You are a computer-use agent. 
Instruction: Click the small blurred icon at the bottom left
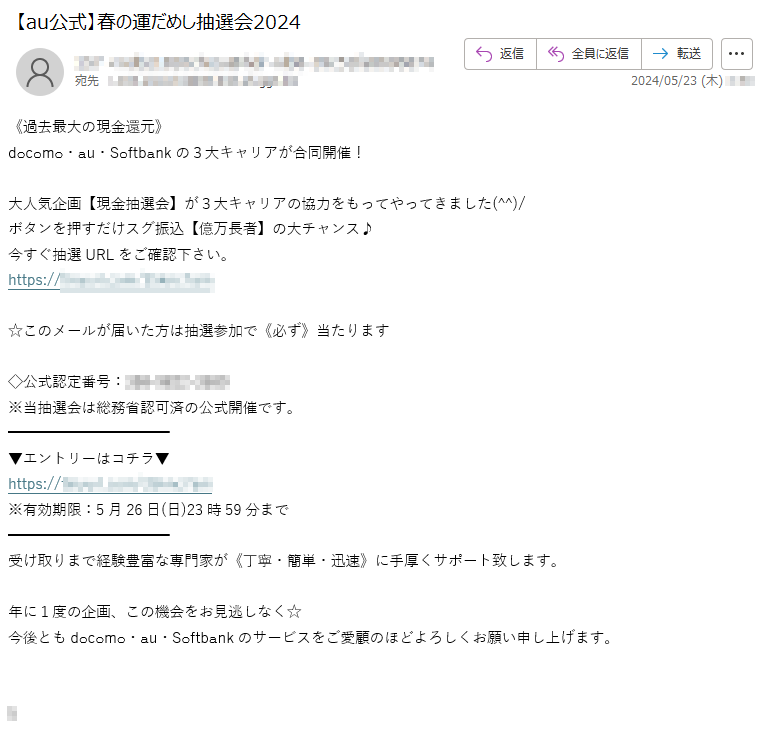point(12,713)
